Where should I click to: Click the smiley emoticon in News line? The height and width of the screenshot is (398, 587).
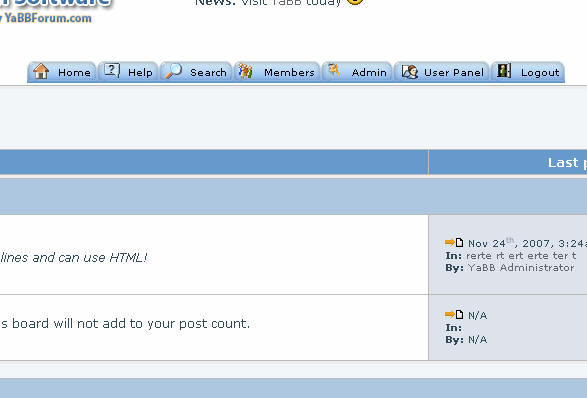coord(355,1)
